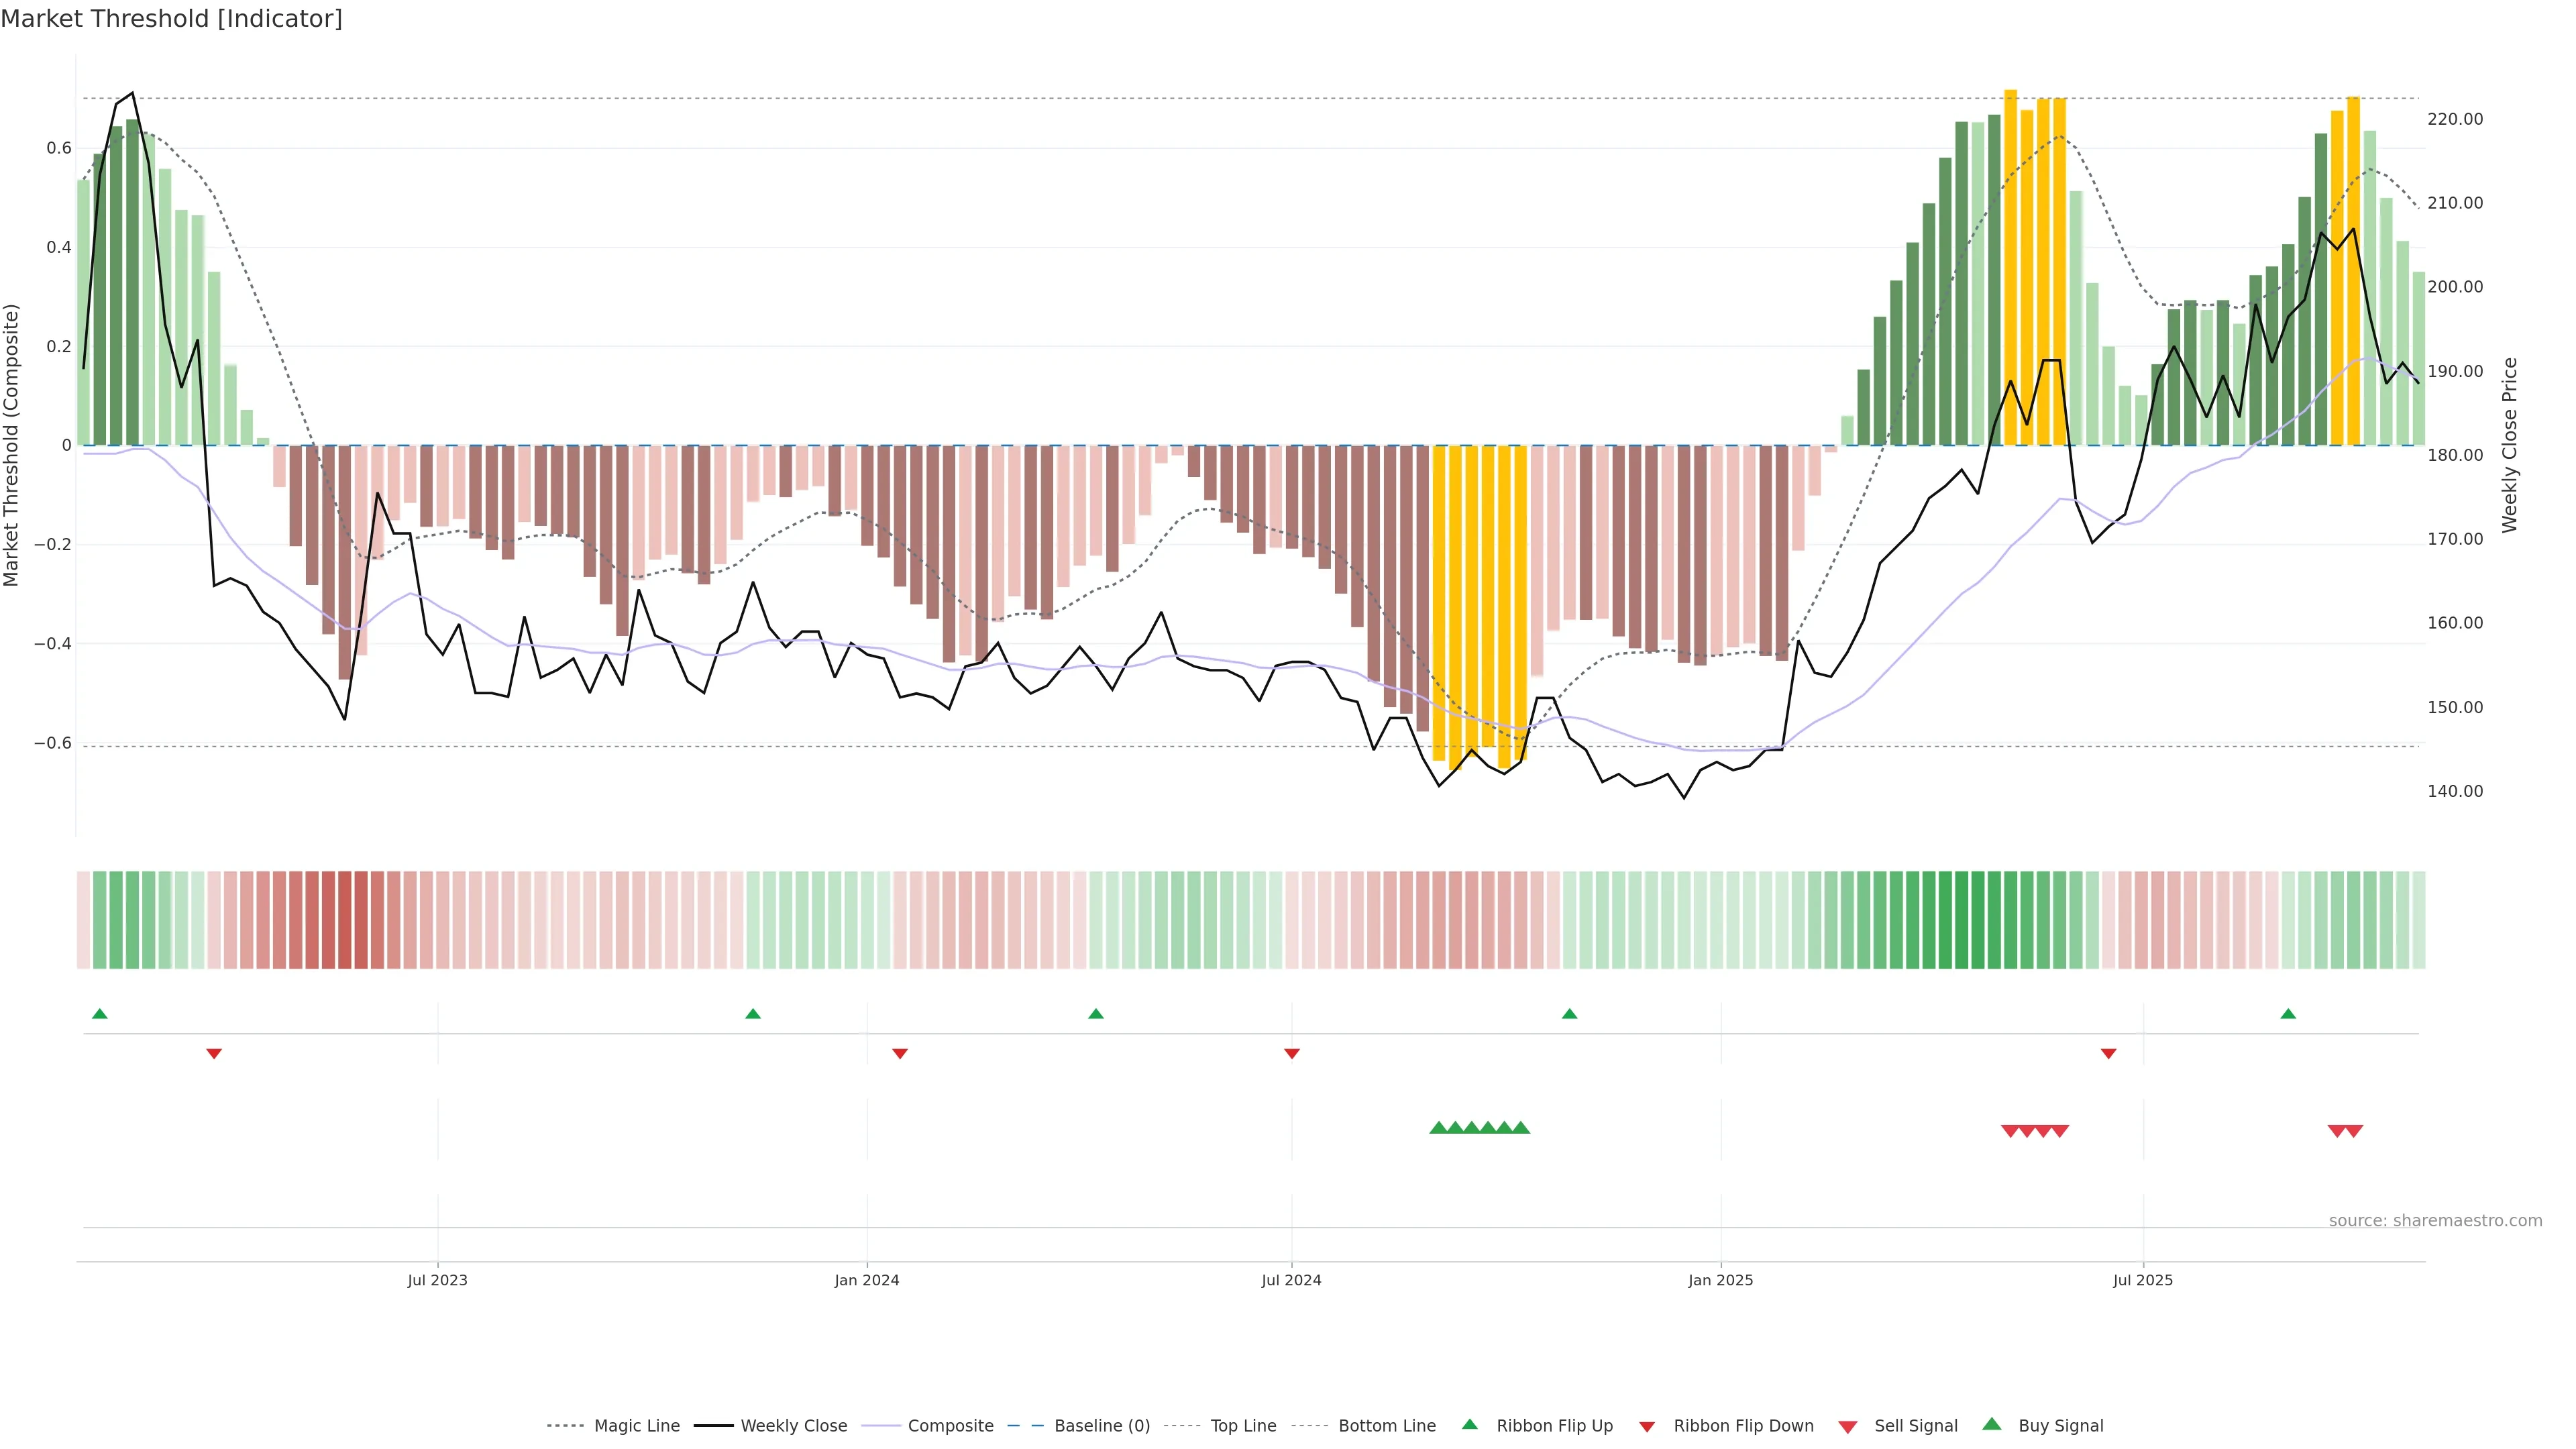Click the Top Line legend label
Viewport: 2576px width, 1449px height.
1243,1426
